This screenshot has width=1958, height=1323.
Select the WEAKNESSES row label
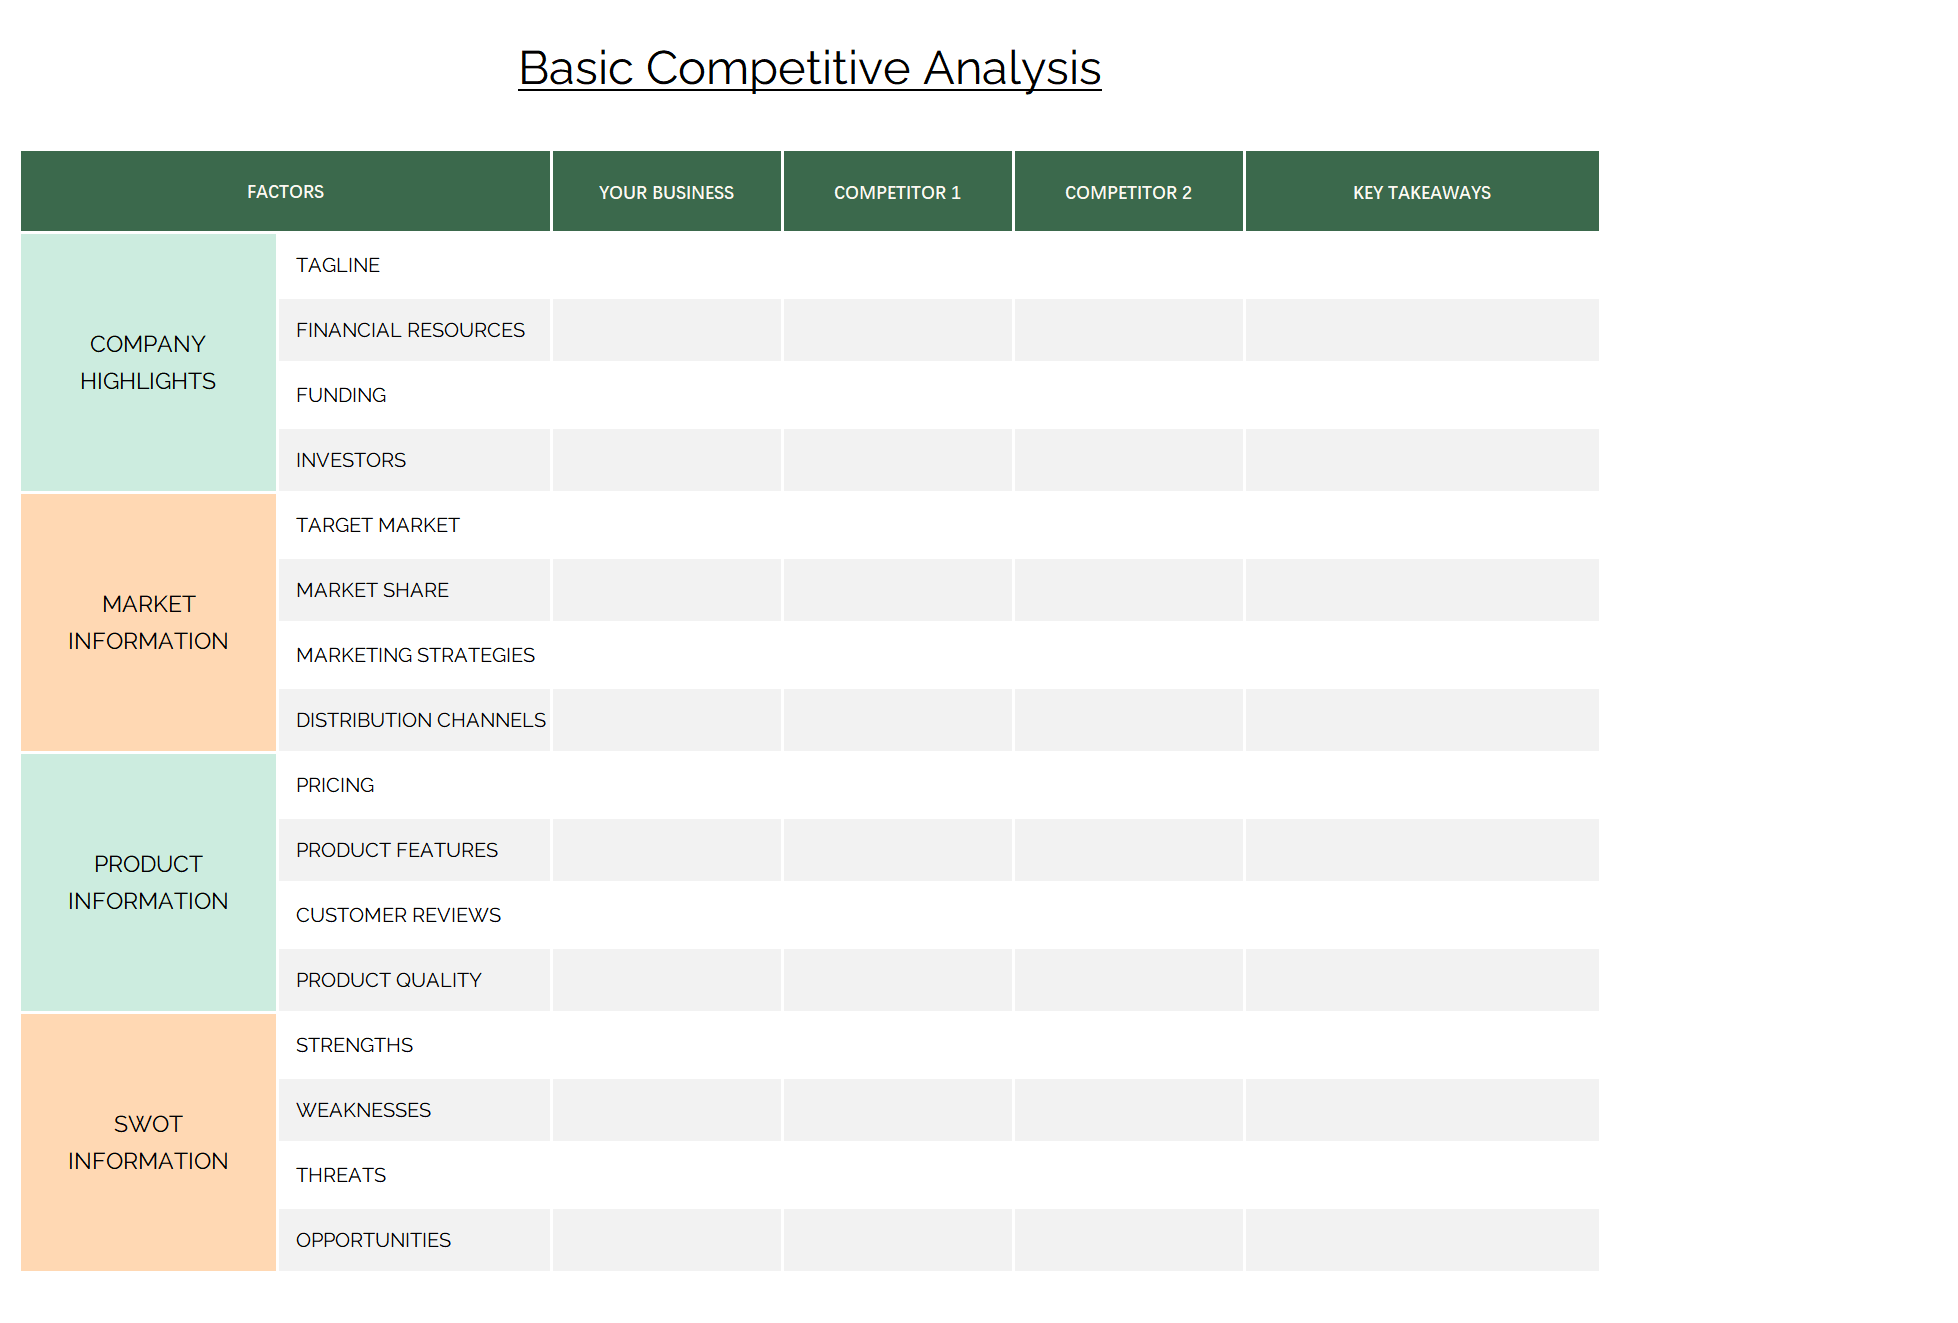tap(363, 1110)
